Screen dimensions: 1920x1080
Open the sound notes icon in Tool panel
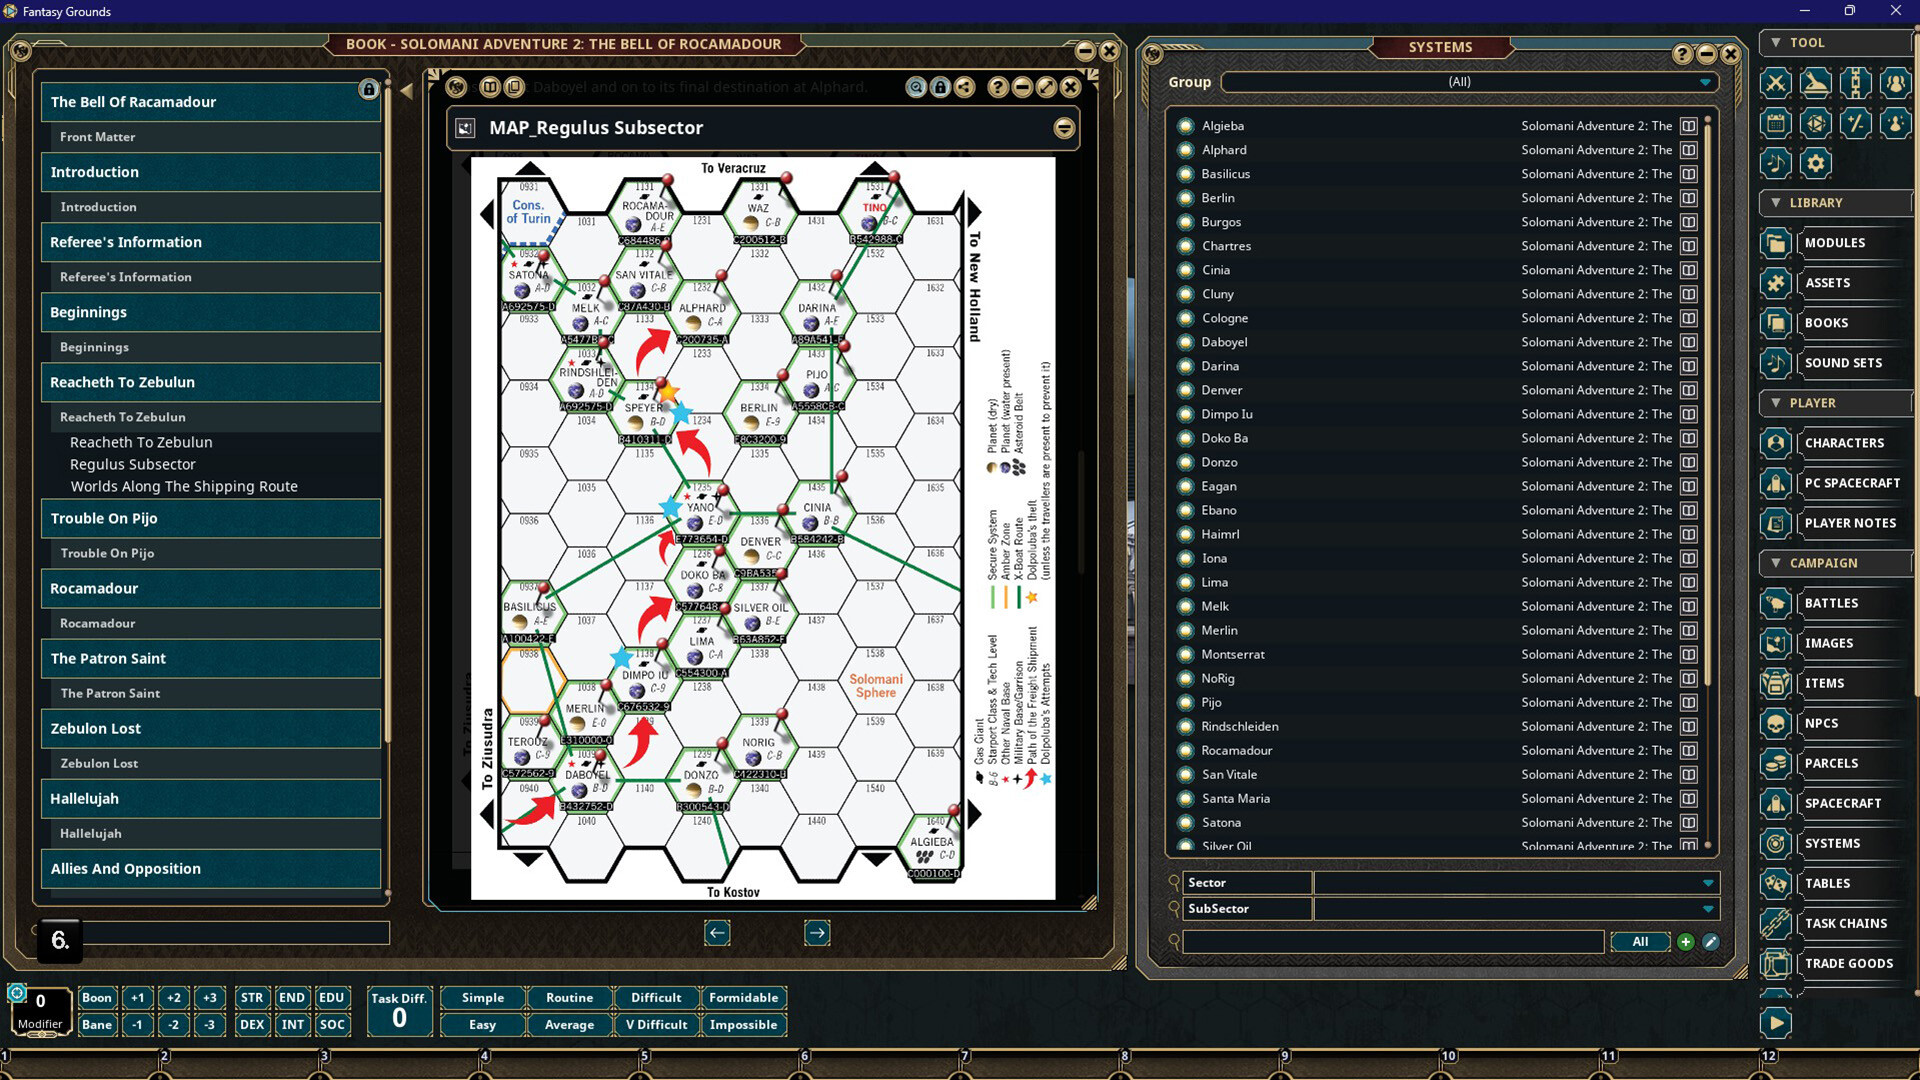[1775, 163]
